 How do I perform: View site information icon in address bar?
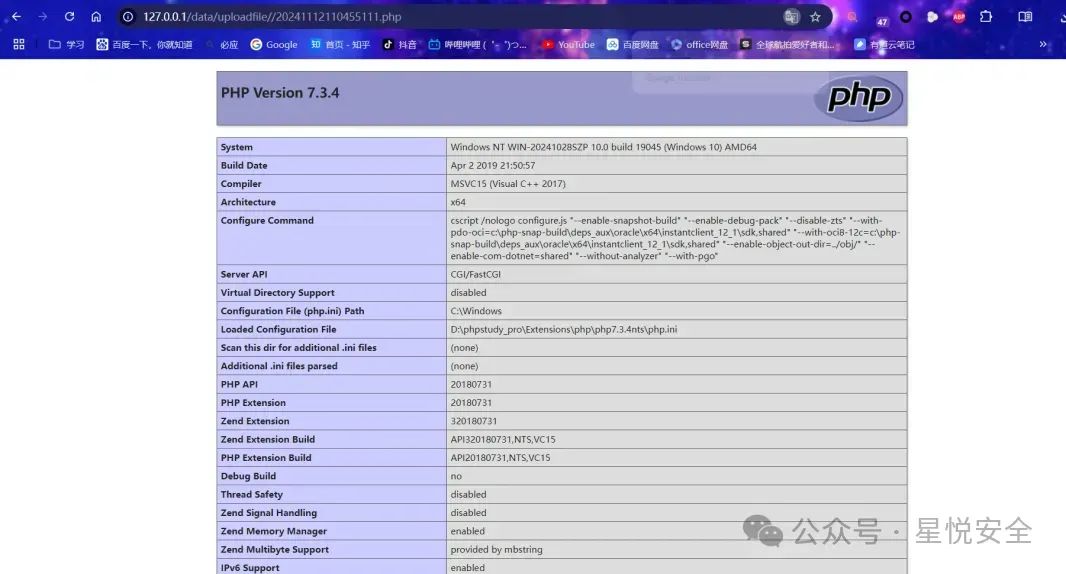coord(128,16)
